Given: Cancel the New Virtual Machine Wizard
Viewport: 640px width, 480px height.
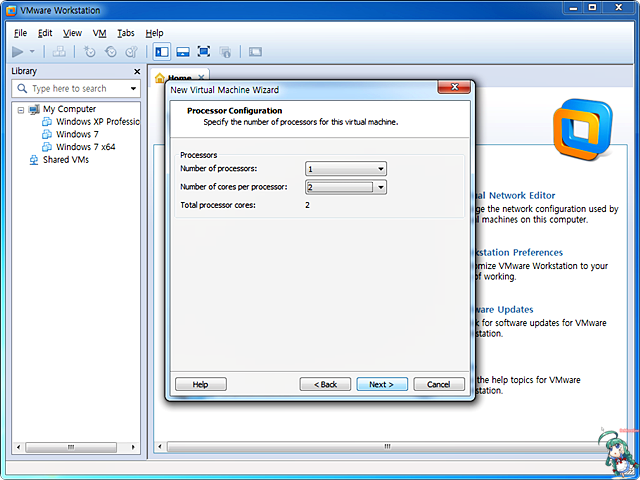Looking at the screenshot, I should [439, 384].
